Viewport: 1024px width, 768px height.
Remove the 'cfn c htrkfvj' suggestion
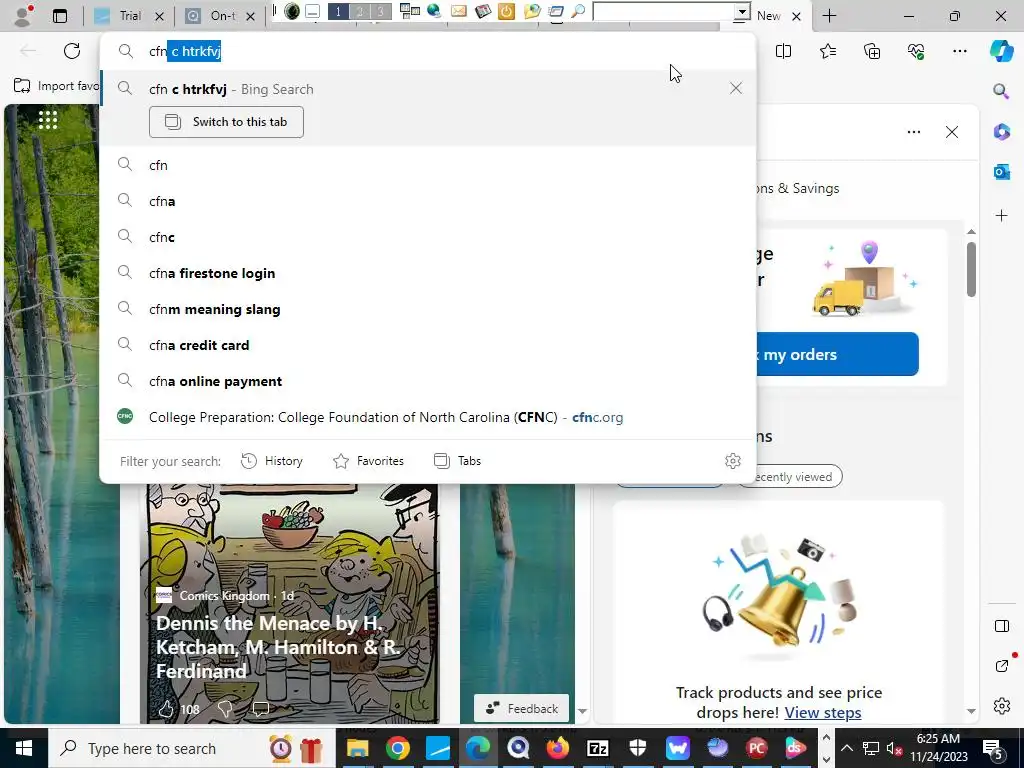click(735, 88)
